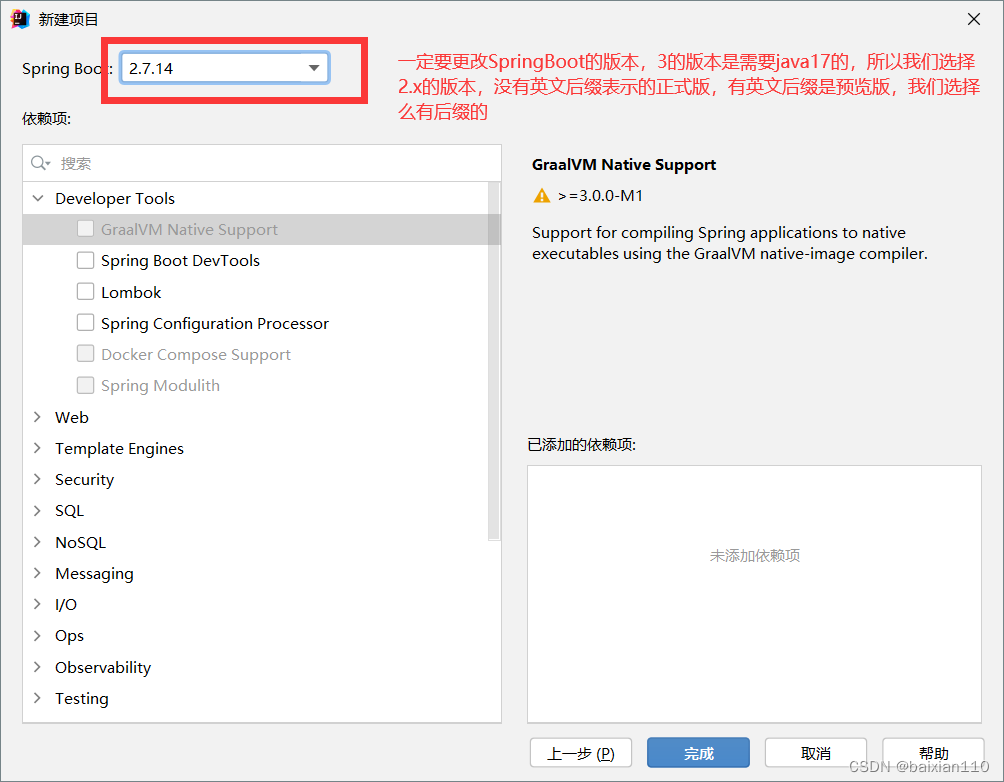Click the IntelliJ IDEA logo in title bar
The width and height of the screenshot is (1004, 782).
(x=20, y=19)
